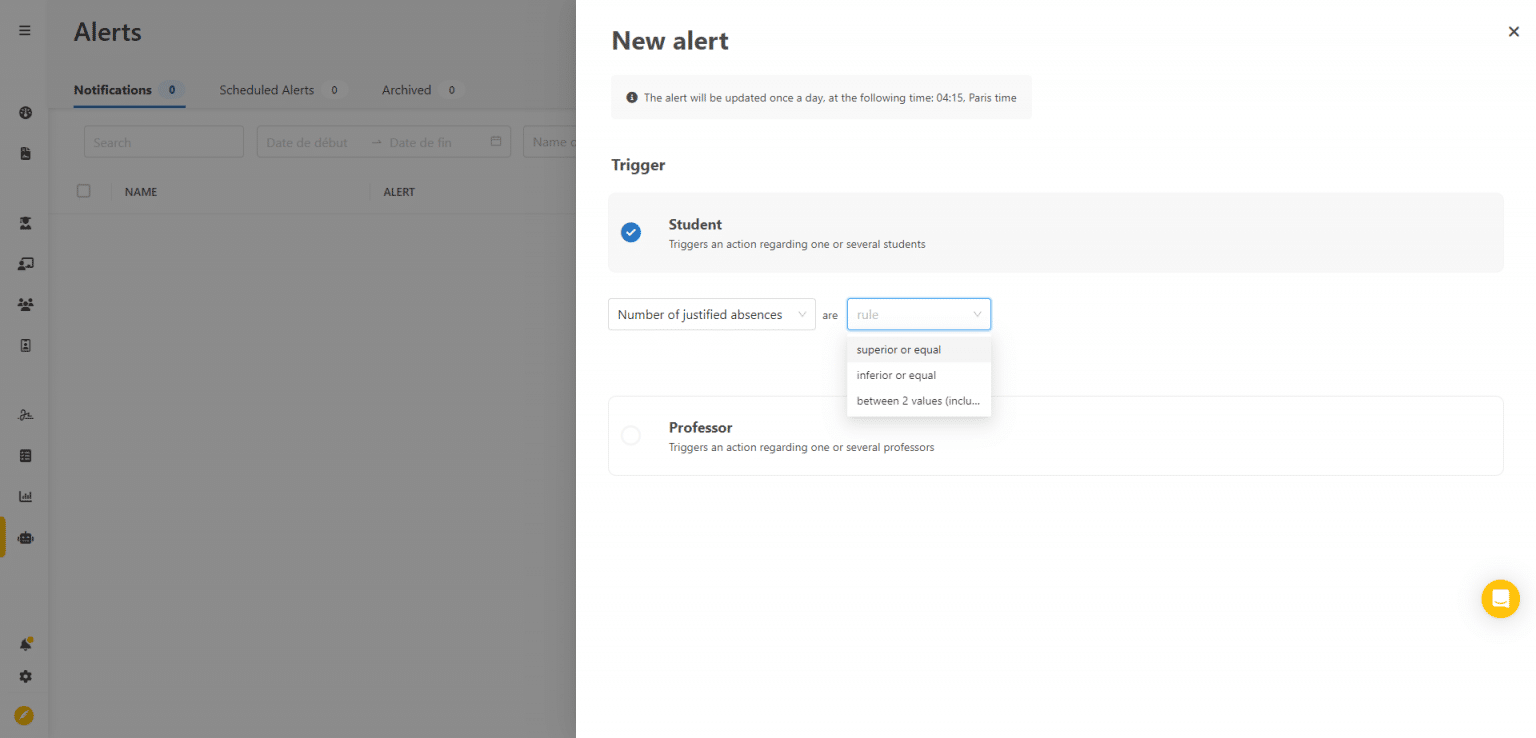Open the dashboard globe icon in sidebar
The height and width of the screenshot is (738, 1536).
pyautogui.click(x=24, y=113)
